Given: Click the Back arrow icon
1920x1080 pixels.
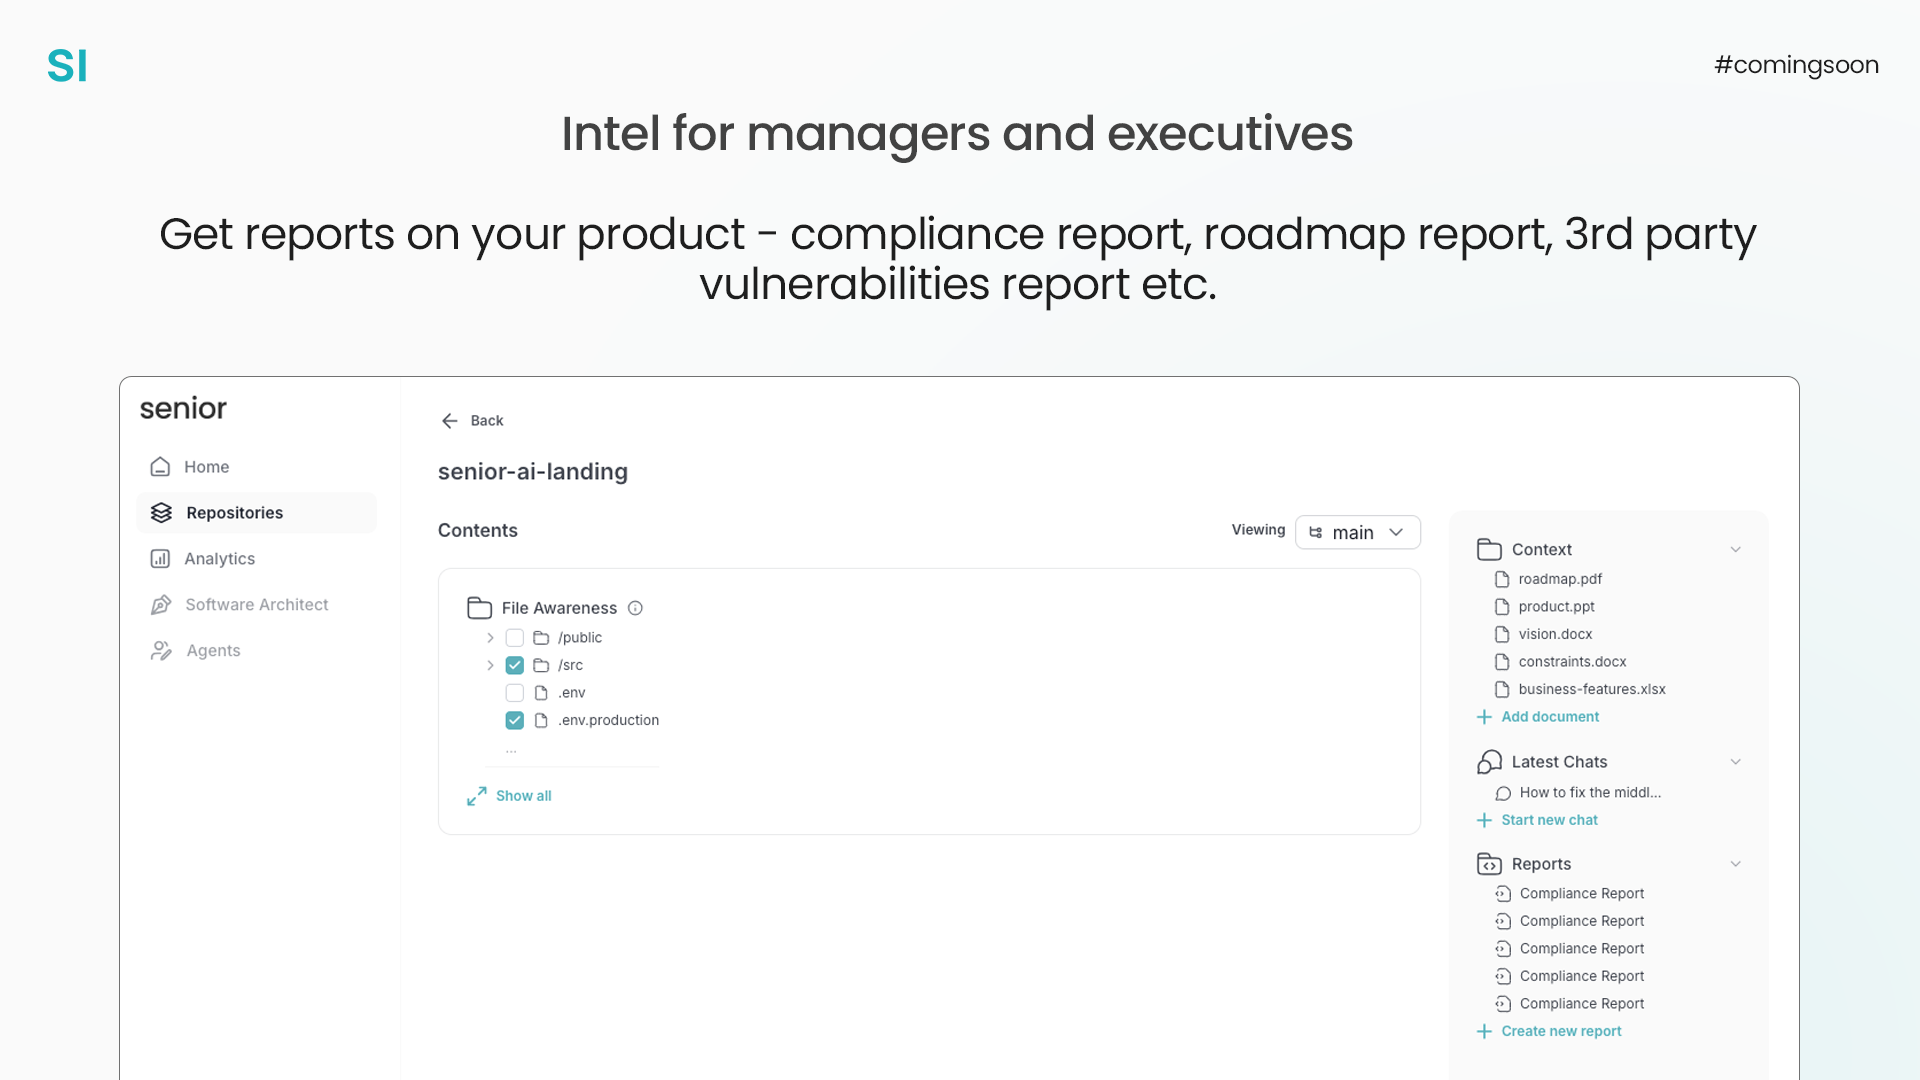Looking at the screenshot, I should point(450,421).
